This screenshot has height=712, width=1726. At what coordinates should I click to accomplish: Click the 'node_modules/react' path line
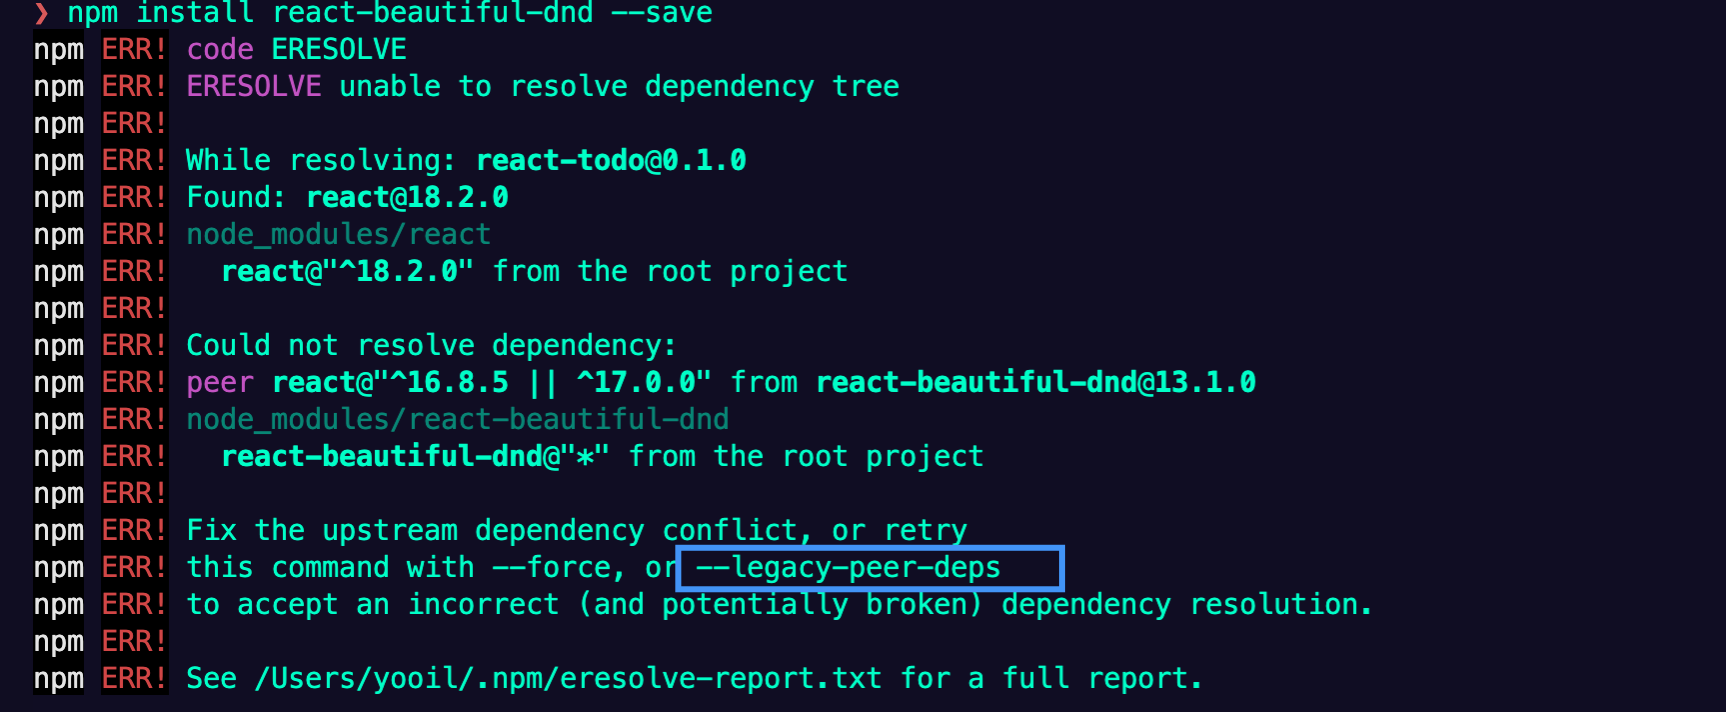point(339,234)
